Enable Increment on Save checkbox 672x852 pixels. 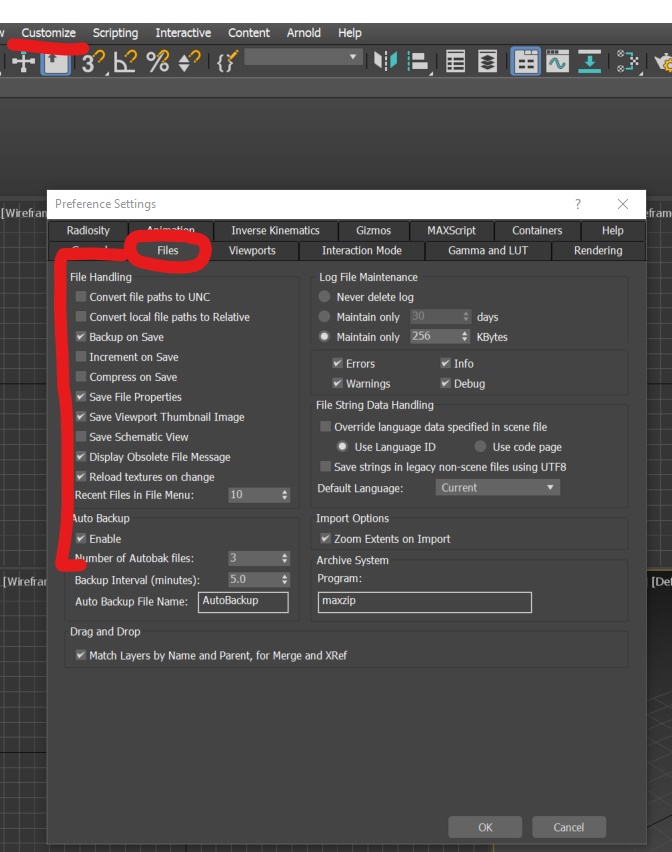pos(81,356)
